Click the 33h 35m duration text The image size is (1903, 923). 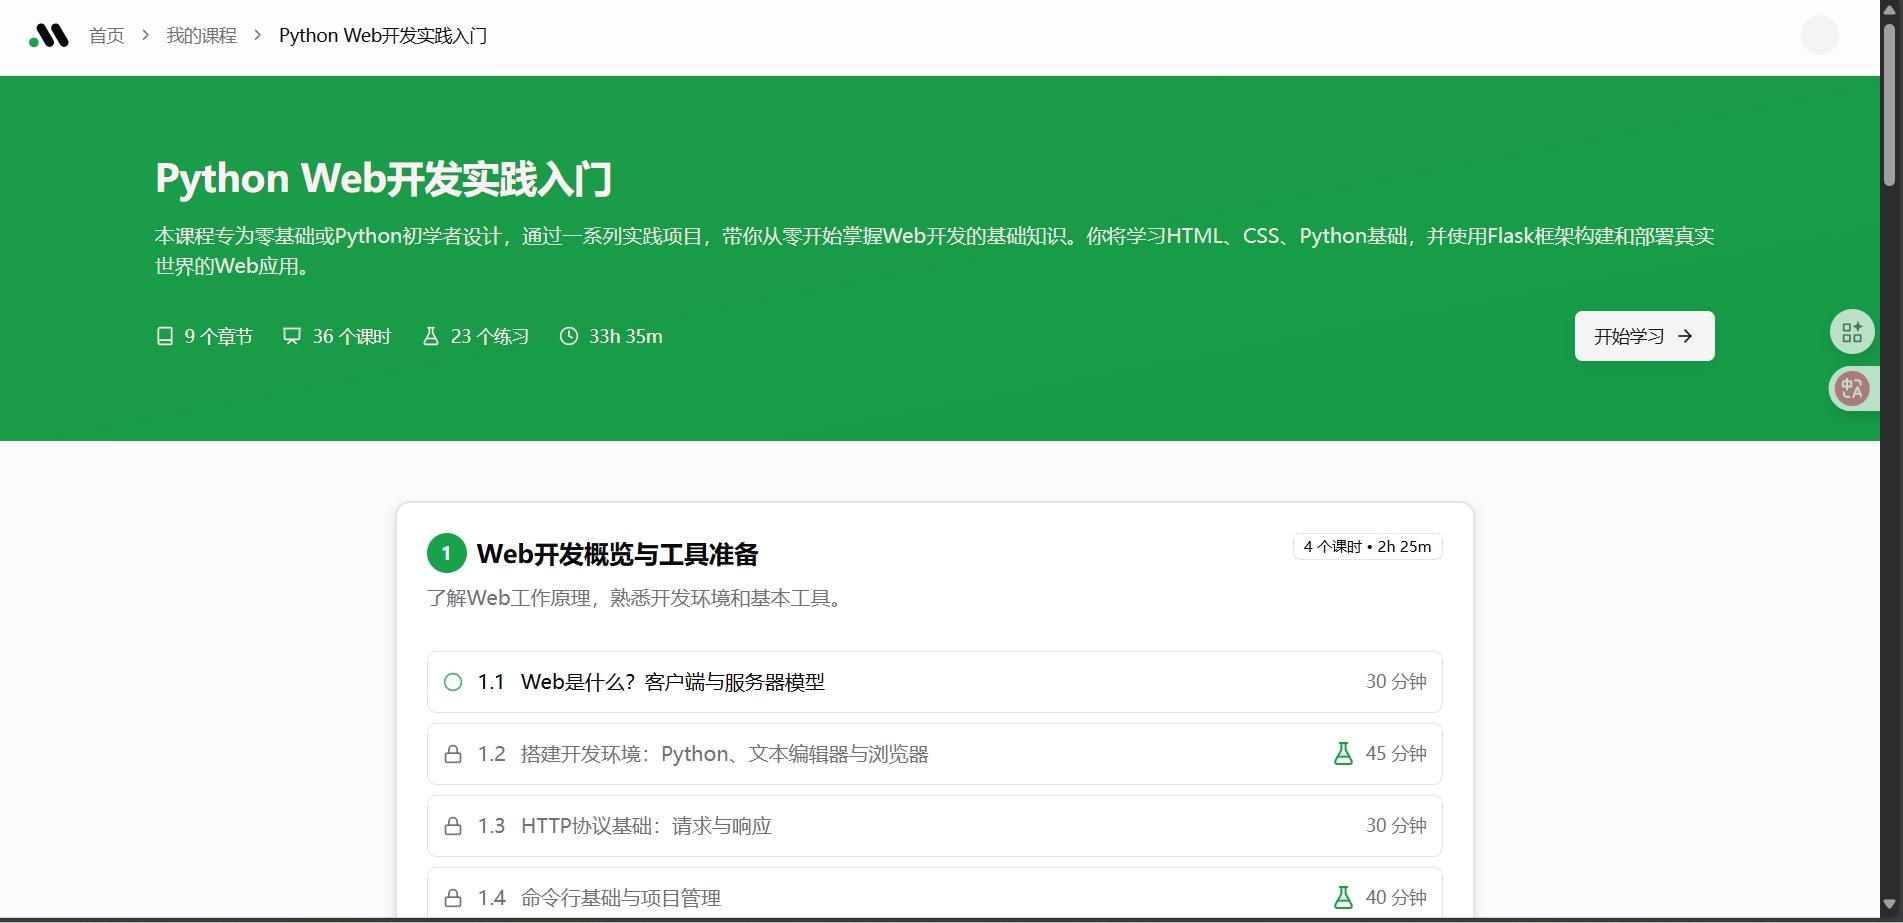(626, 336)
